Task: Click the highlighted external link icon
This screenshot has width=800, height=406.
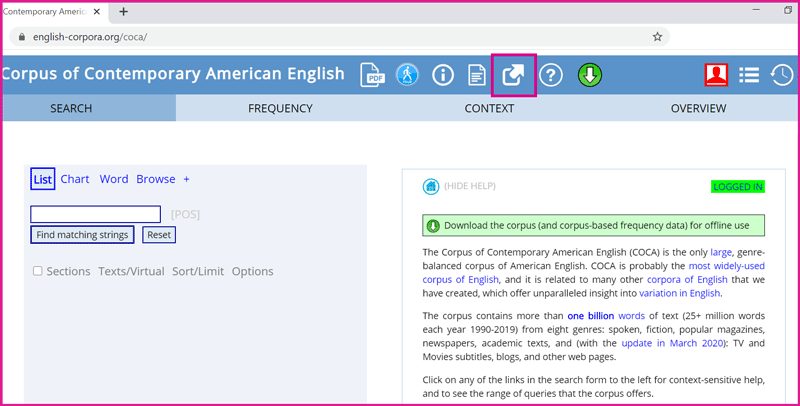Action: (x=513, y=75)
